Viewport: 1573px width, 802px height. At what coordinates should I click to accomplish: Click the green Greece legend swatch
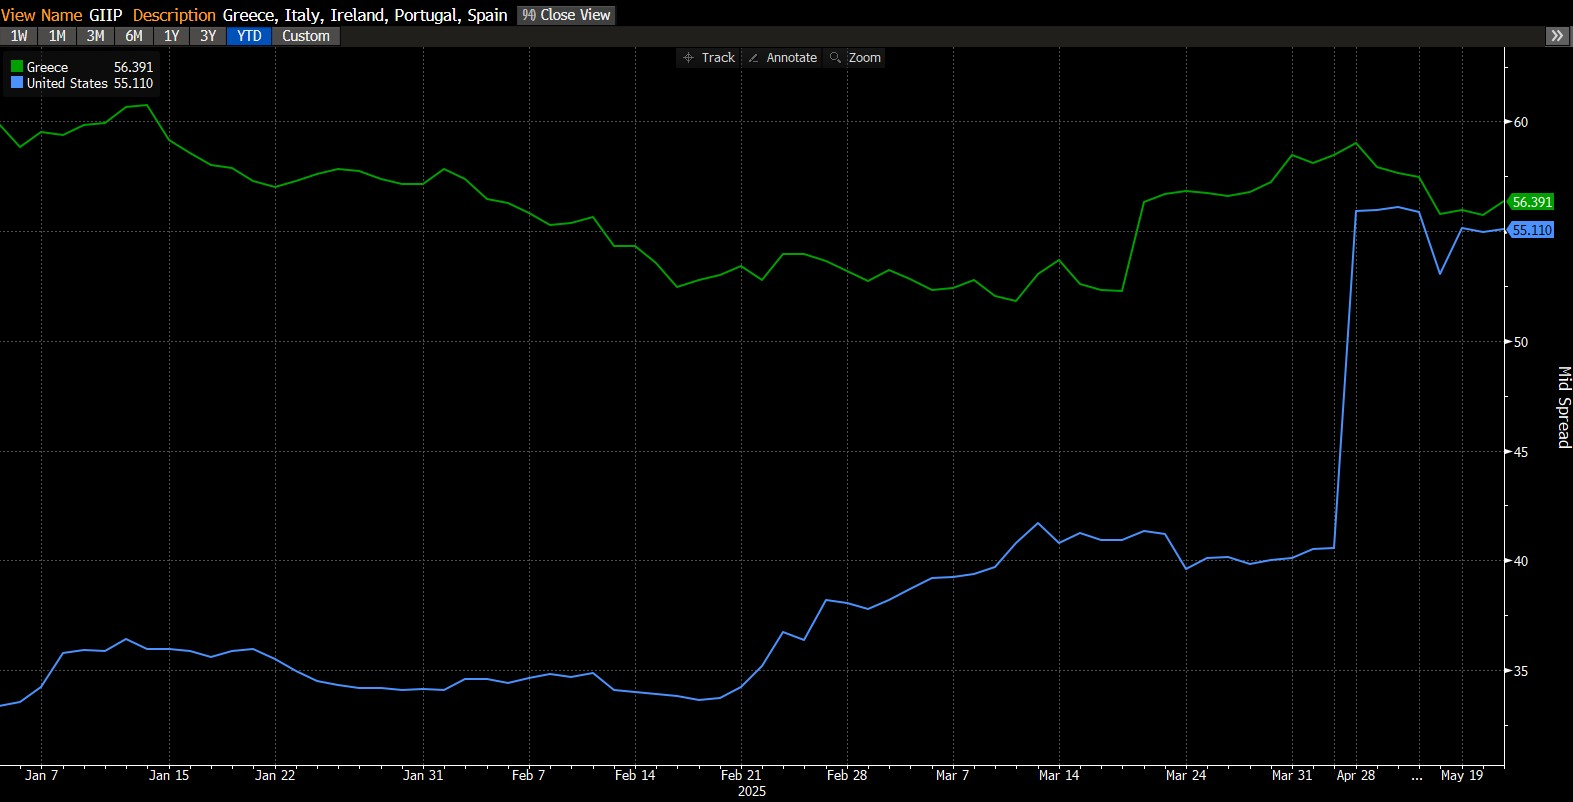(17, 67)
